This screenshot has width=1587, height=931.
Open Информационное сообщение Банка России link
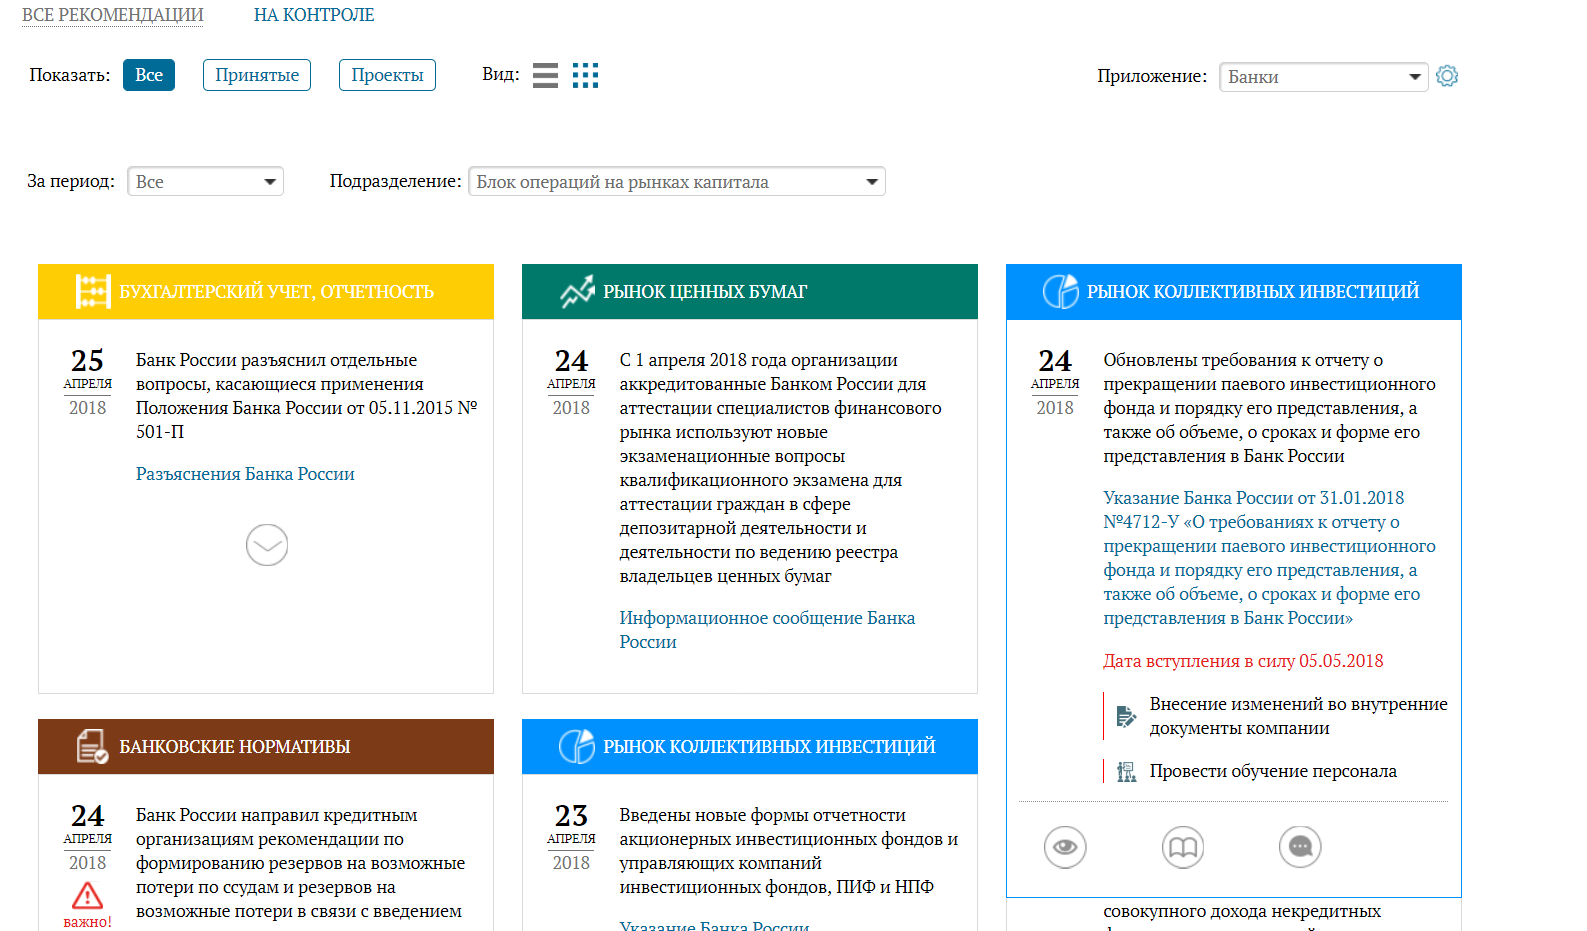766,618
